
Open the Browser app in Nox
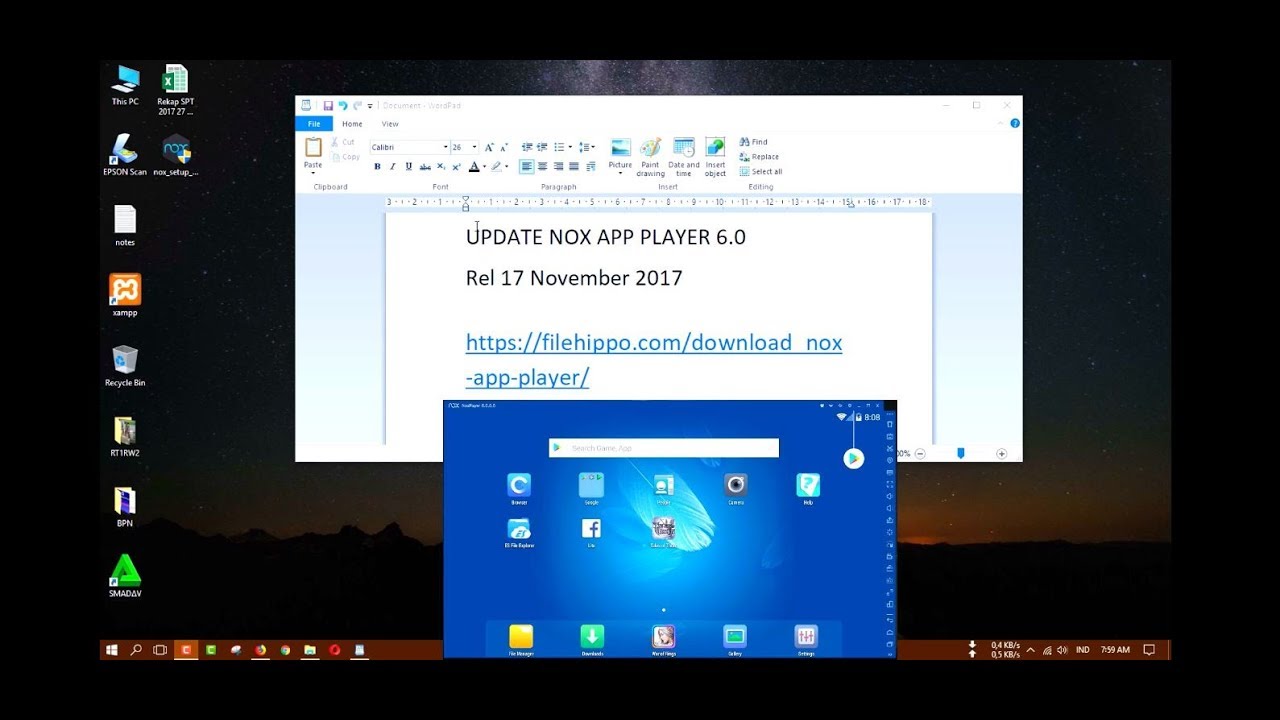pyautogui.click(x=519, y=485)
